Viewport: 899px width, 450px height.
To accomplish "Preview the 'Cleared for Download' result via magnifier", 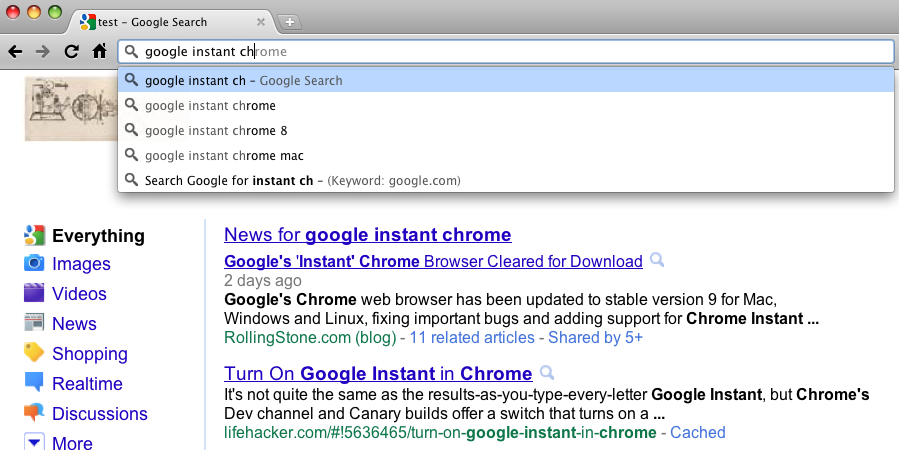I will 657,260.
